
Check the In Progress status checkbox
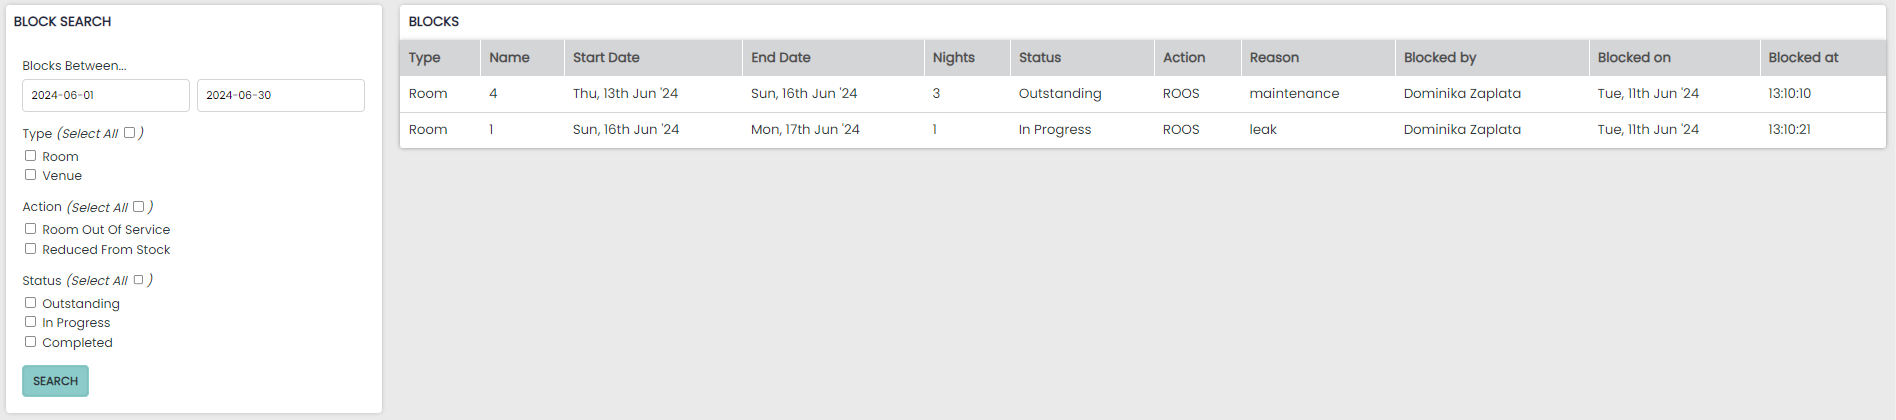point(30,322)
